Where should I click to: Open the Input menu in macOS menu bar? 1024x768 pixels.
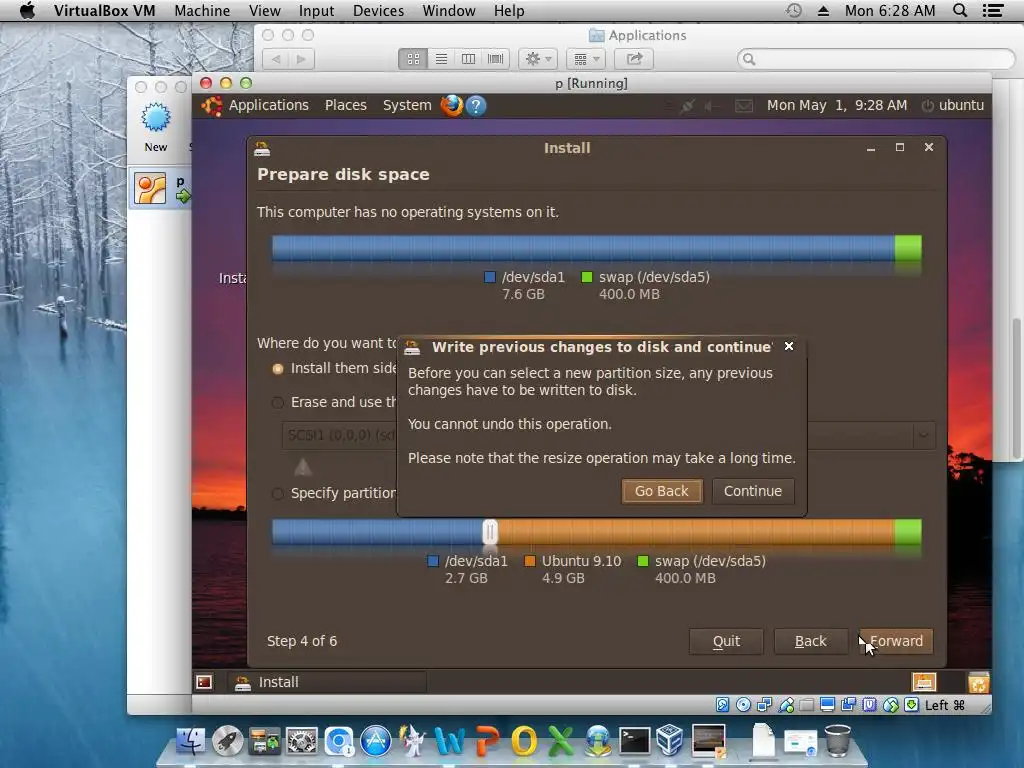pos(316,10)
